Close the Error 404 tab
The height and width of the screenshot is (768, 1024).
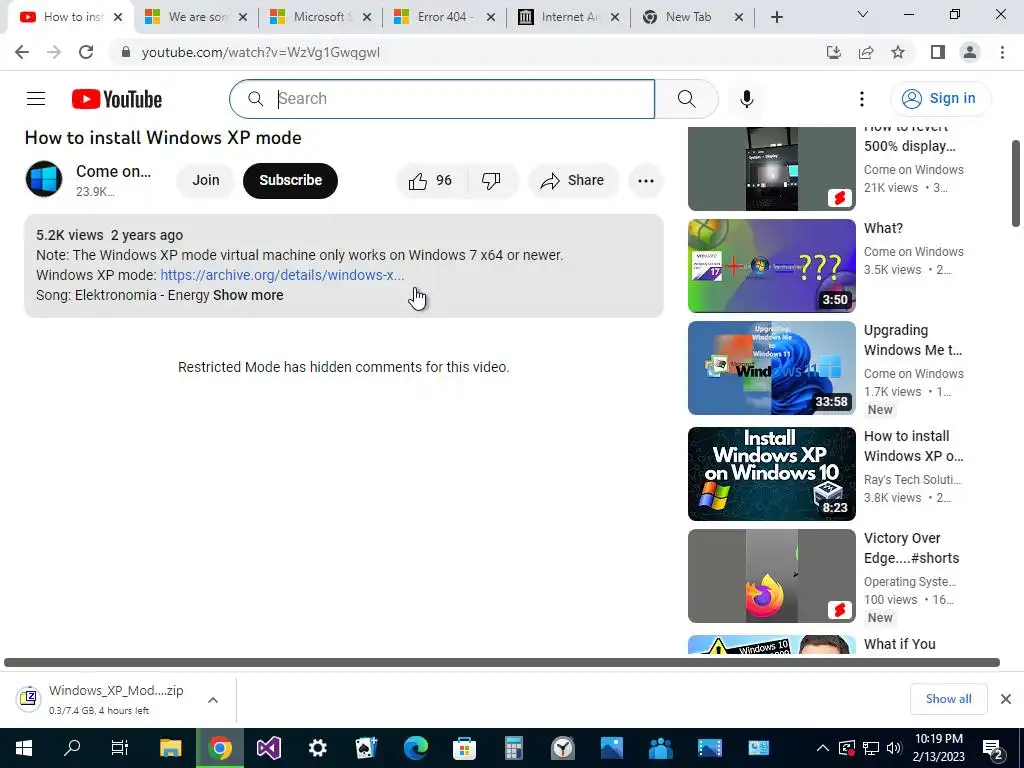click(x=491, y=17)
